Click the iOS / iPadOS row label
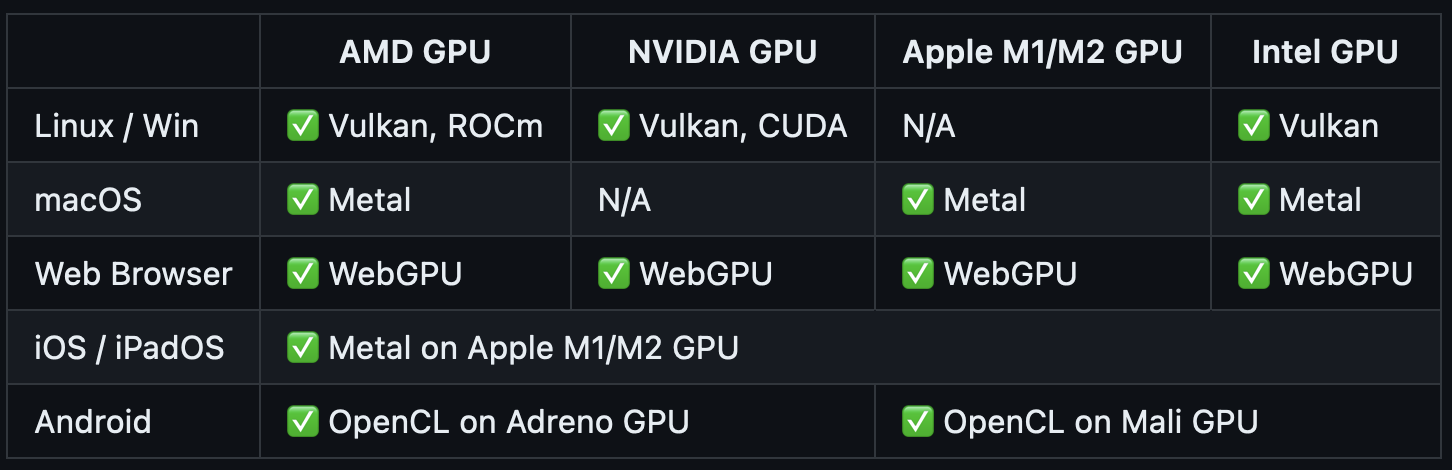The width and height of the screenshot is (1452, 470). pos(130,348)
